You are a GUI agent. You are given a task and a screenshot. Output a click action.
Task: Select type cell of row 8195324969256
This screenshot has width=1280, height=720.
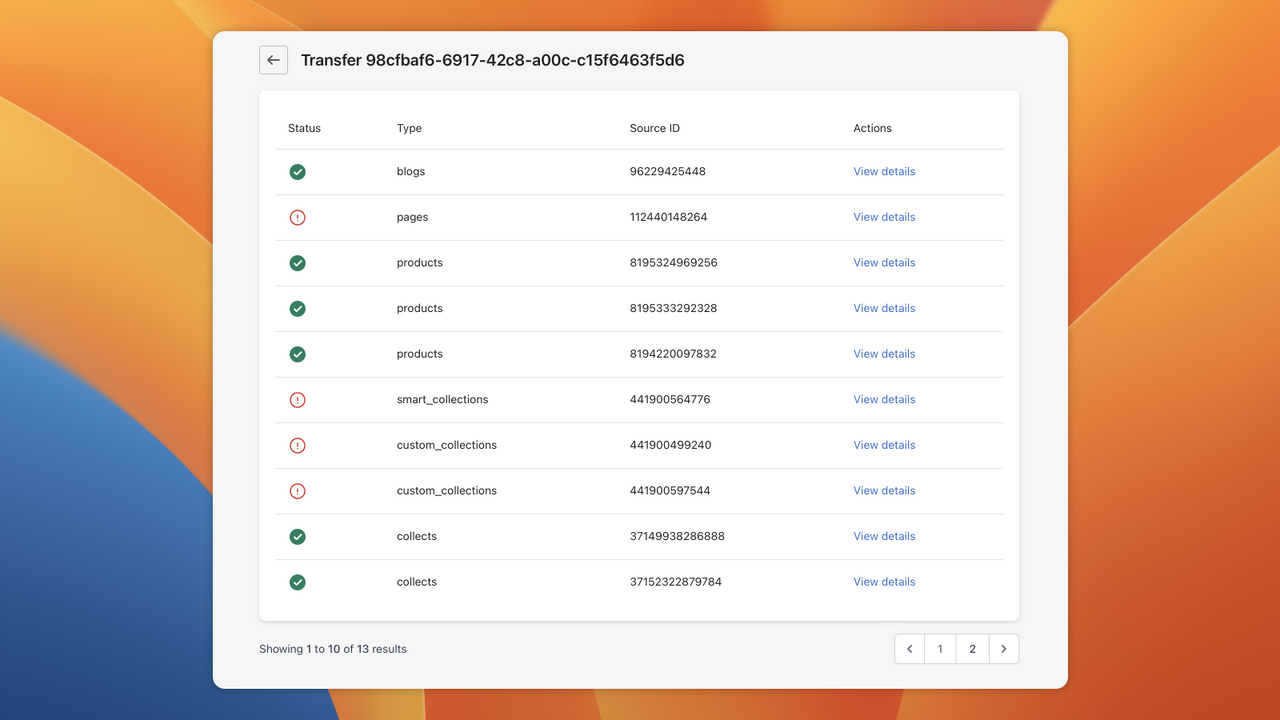(x=420, y=262)
